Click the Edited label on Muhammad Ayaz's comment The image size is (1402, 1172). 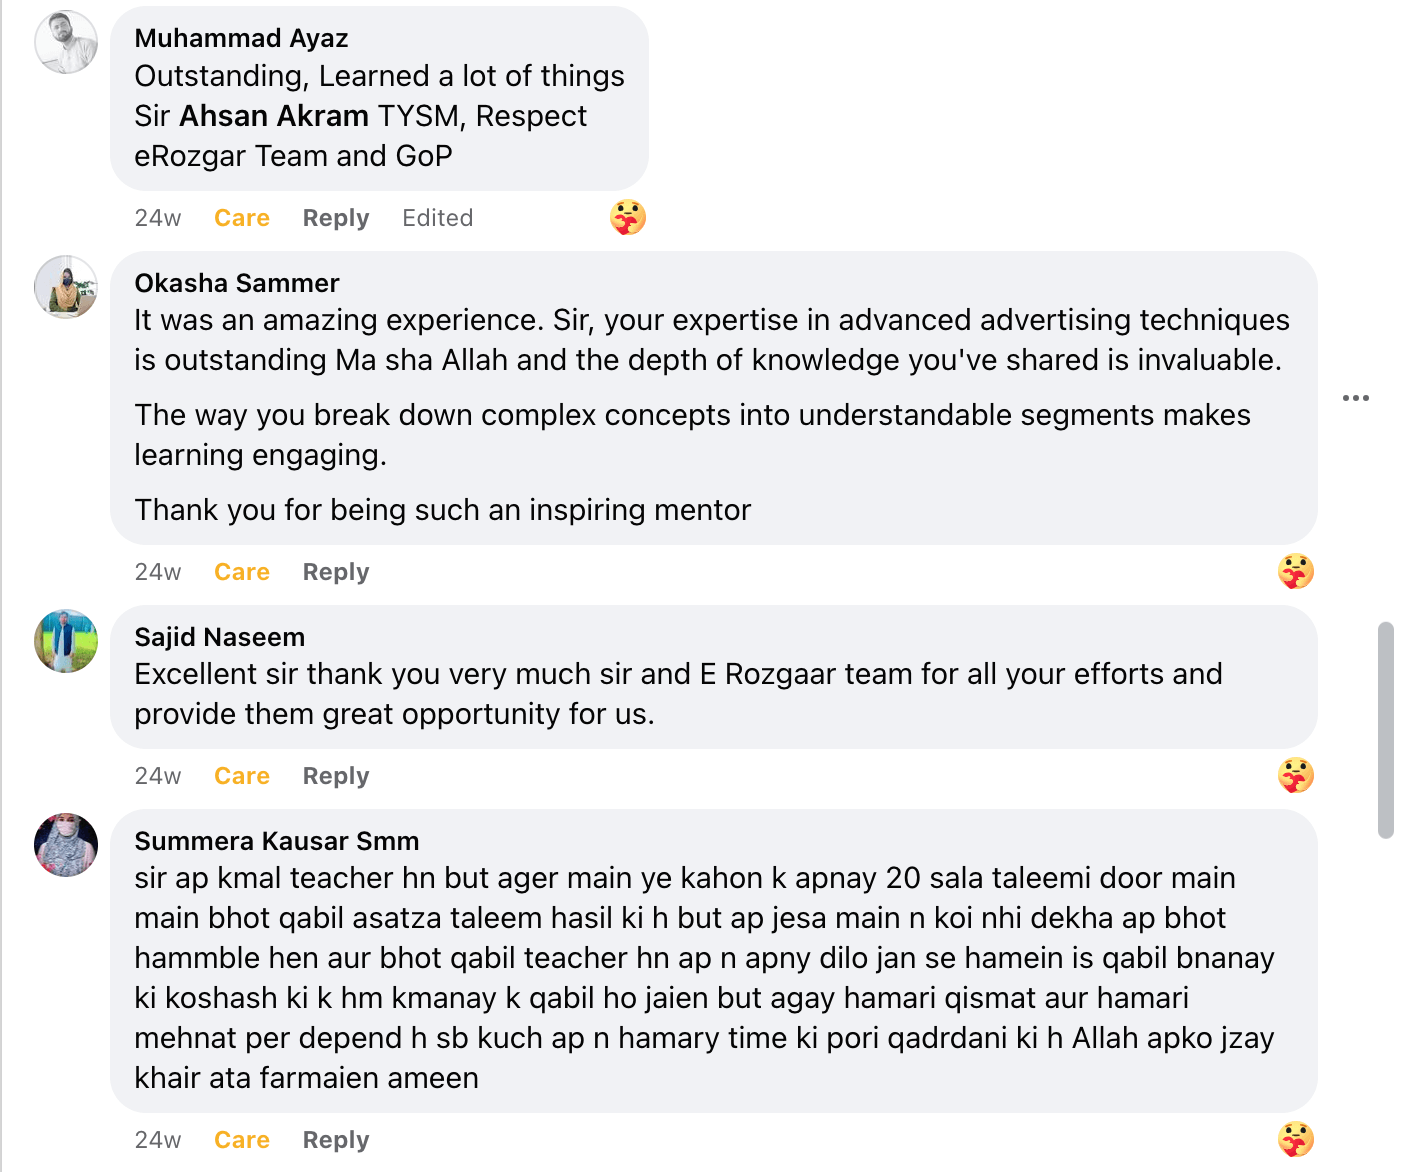(x=437, y=217)
